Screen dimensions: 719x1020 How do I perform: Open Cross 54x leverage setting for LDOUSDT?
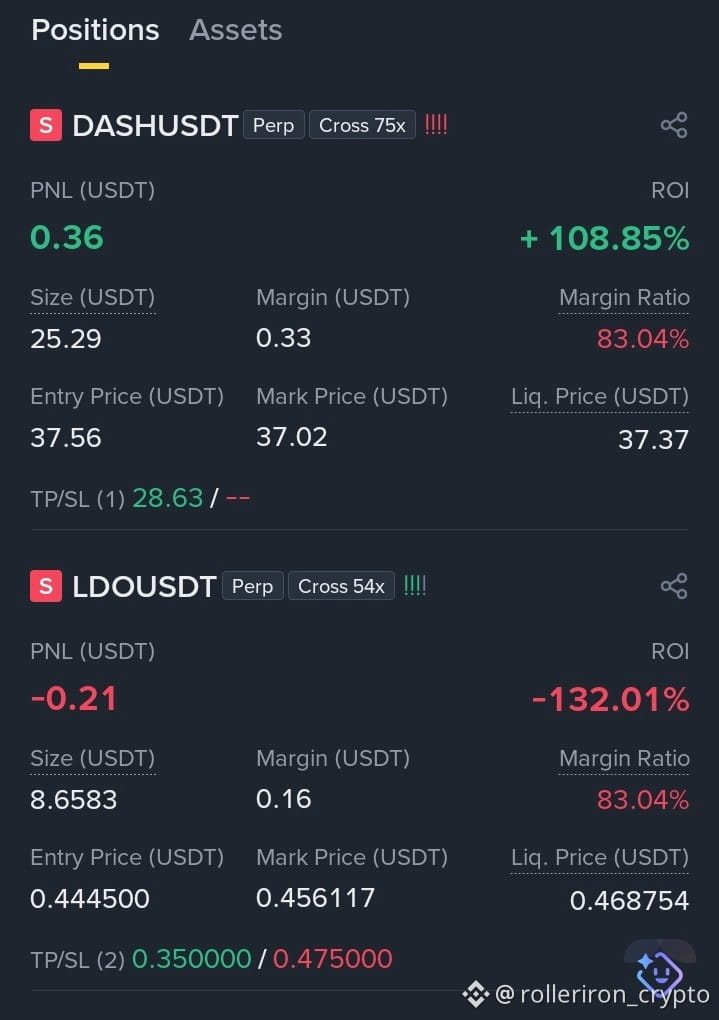[x=342, y=585]
